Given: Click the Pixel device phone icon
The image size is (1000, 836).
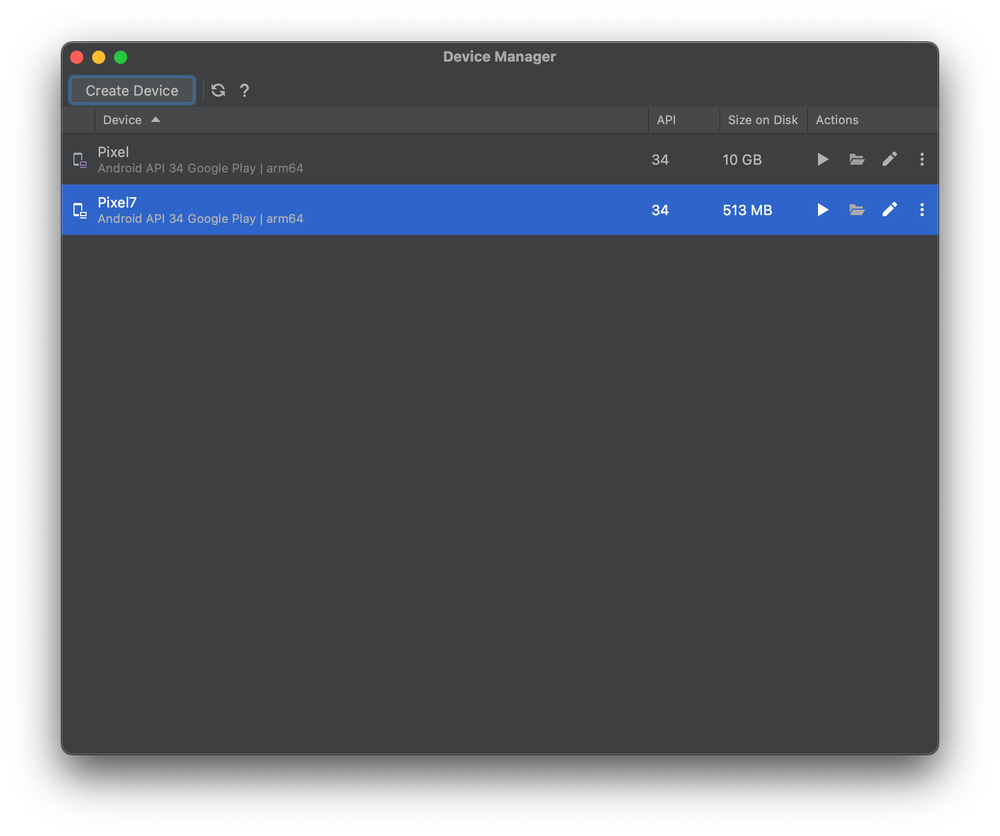Looking at the screenshot, I should (78, 159).
